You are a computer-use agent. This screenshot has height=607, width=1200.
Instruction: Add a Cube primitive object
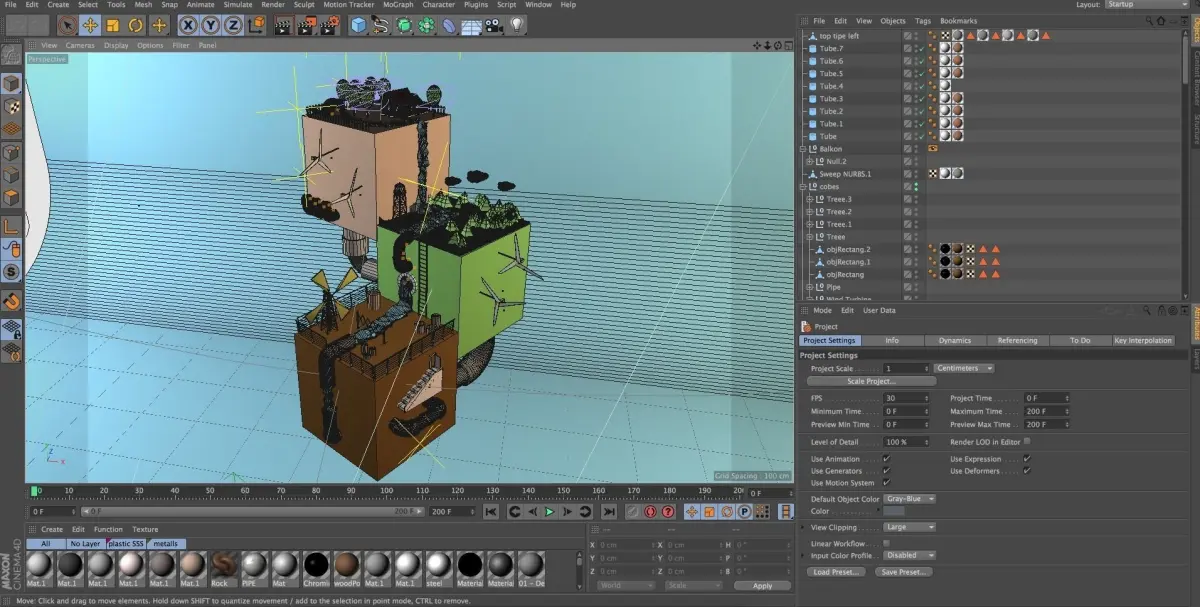pyautogui.click(x=358, y=25)
